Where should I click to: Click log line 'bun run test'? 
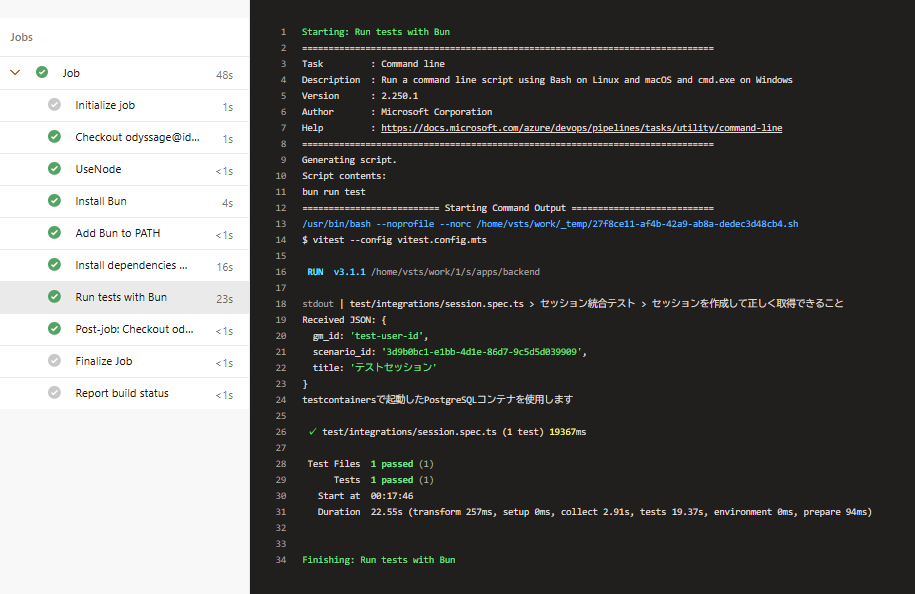(x=334, y=192)
